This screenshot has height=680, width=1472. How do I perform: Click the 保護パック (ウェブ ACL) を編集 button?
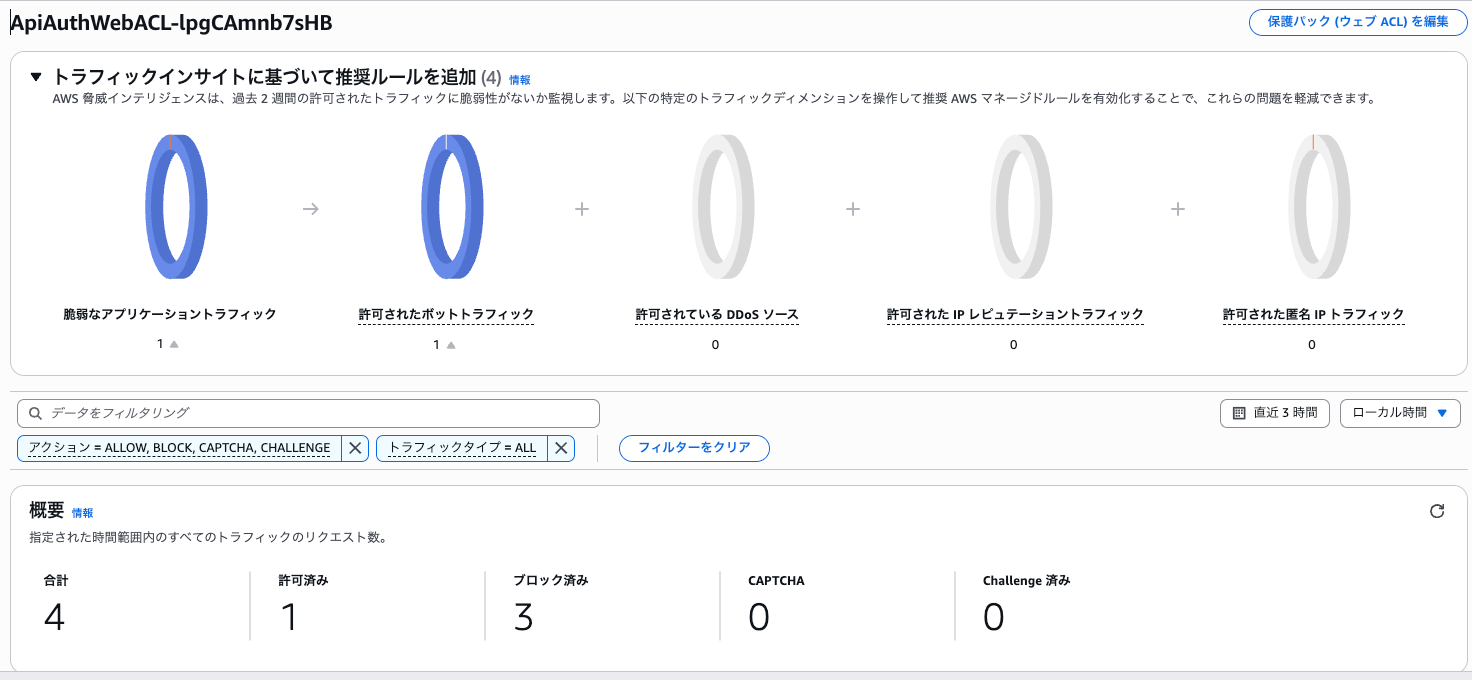(x=1357, y=22)
